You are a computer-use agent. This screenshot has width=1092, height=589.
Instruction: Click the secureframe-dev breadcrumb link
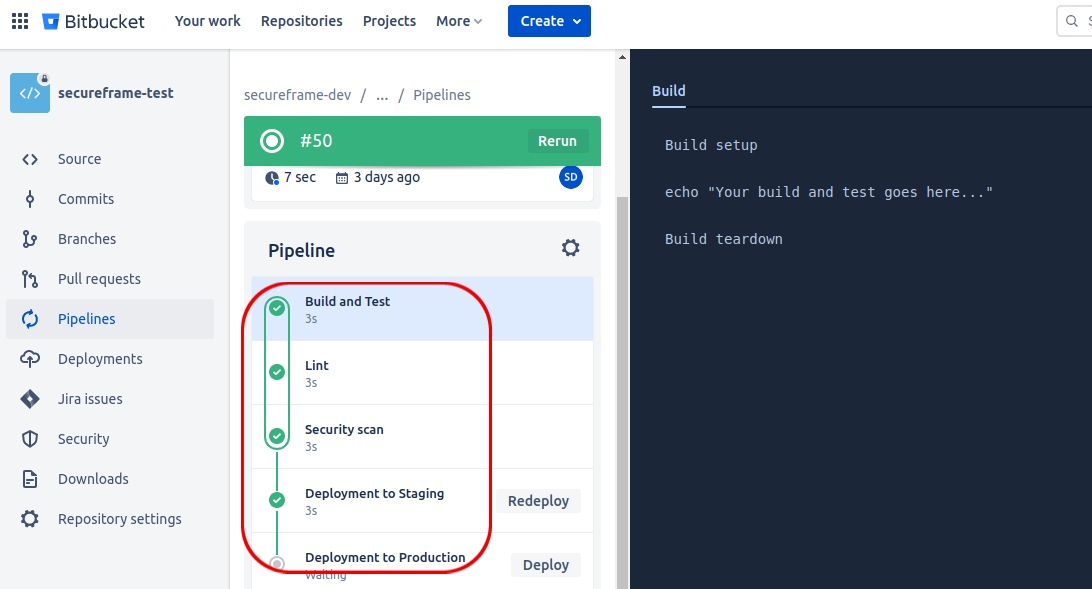(297, 95)
